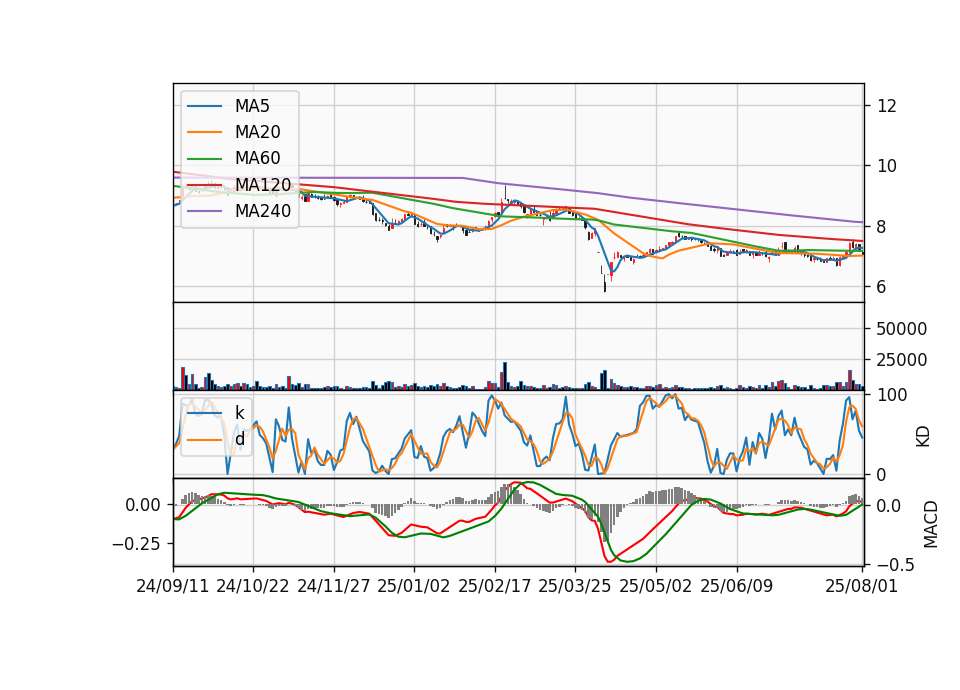
Task: Click the date label 24/09/11
Action: click(x=173, y=587)
